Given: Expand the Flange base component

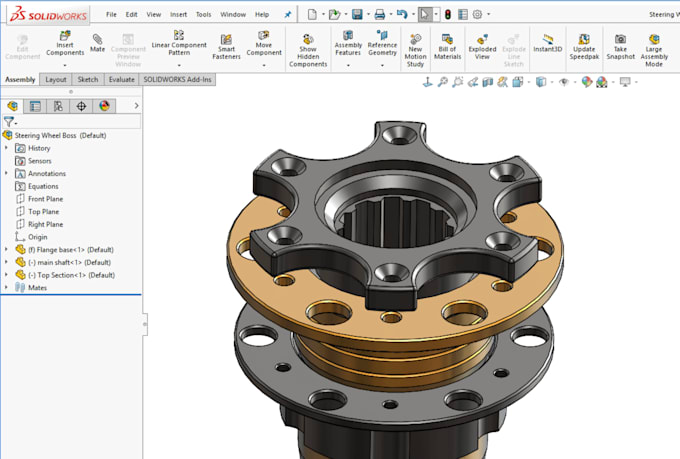Looking at the screenshot, I should [6, 249].
